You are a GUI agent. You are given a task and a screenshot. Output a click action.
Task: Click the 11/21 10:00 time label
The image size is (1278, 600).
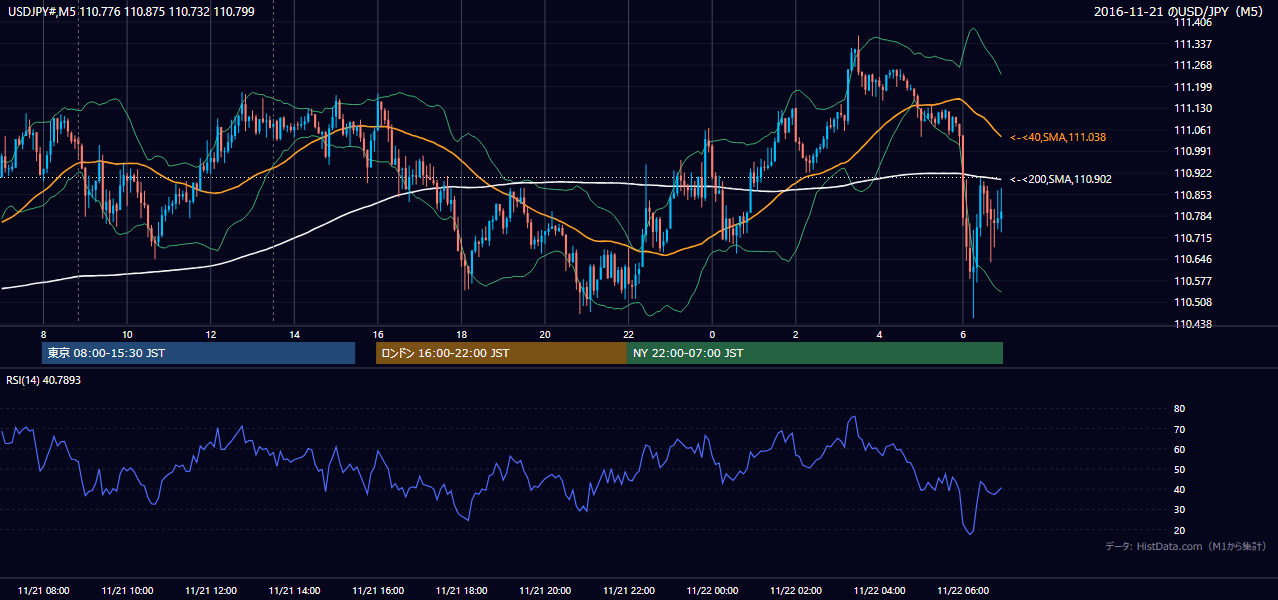pyautogui.click(x=128, y=591)
